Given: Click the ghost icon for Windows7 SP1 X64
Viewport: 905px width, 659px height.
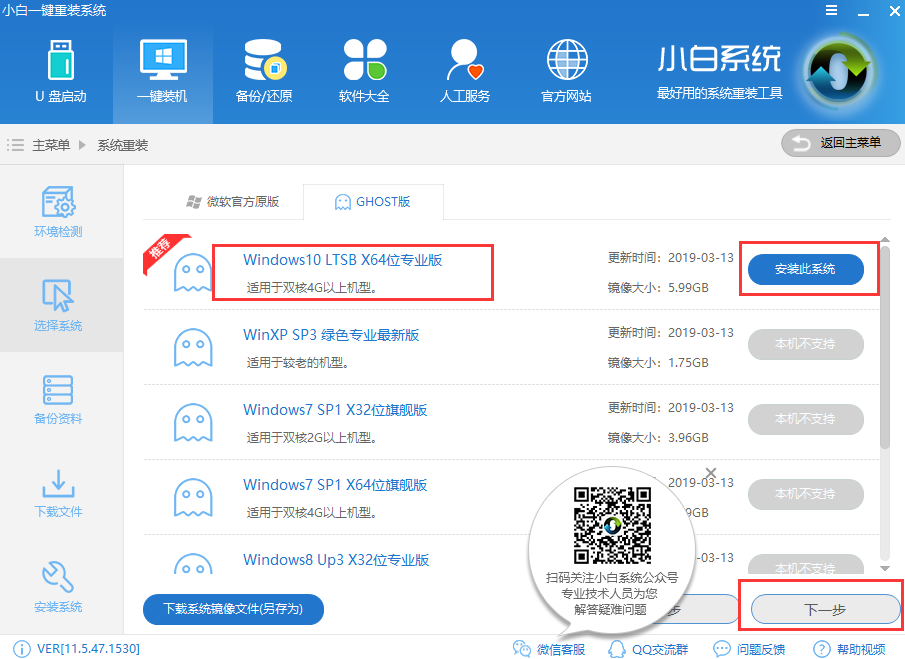Looking at the screenshot, I should click(x=193, y=497).
